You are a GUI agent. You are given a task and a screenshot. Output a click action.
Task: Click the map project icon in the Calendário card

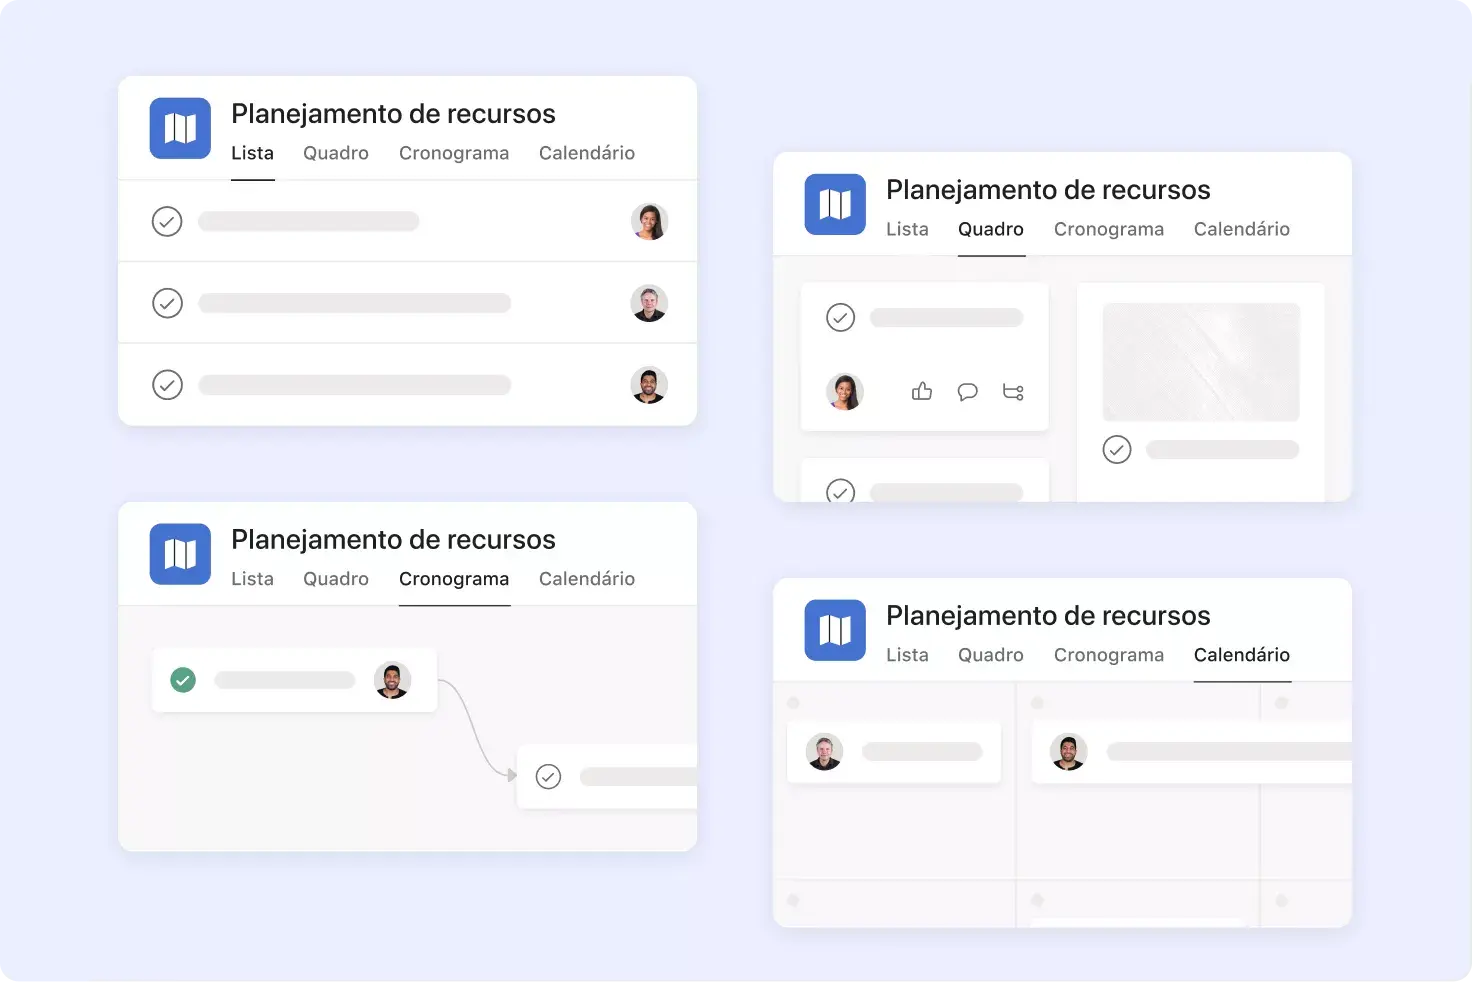[x=835, y=630]
